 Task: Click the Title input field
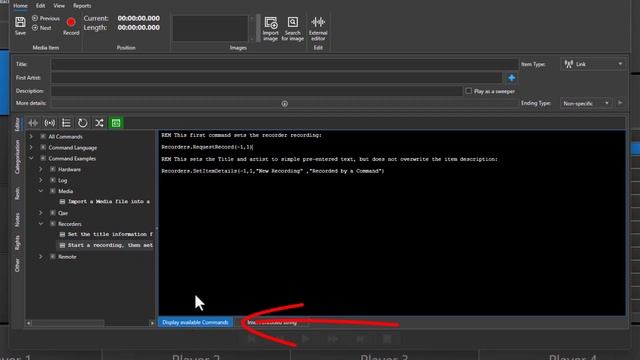[x=284, y=64]
